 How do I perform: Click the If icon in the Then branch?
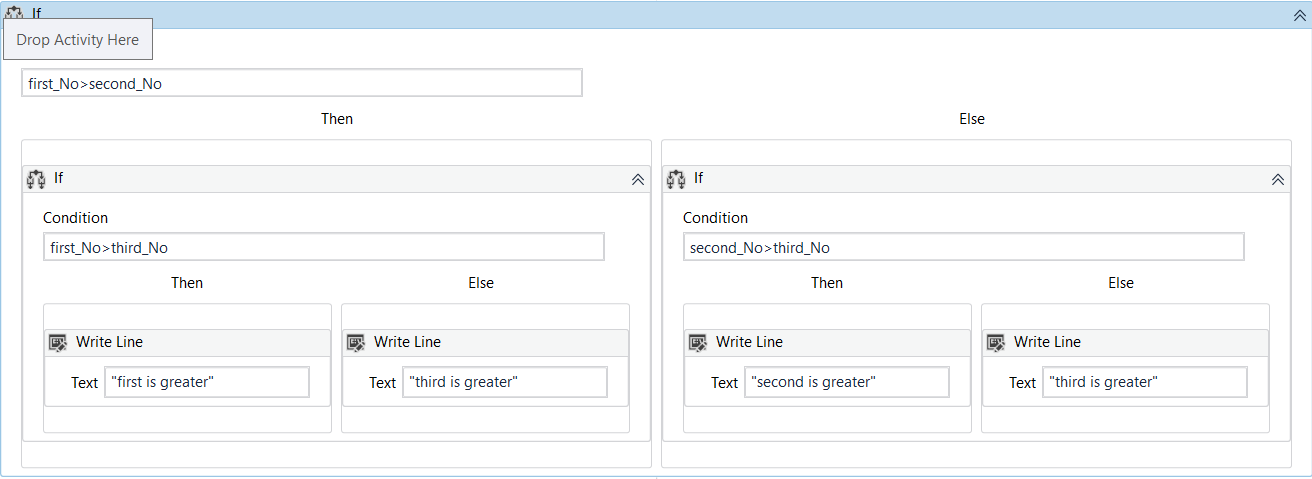point(36,179)
